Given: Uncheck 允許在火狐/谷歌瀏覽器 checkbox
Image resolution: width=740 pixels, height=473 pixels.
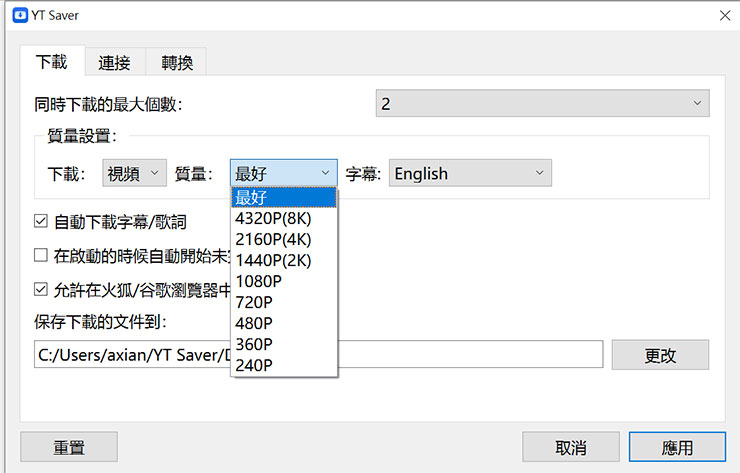Looking at the screenshot, I should (x=41, y=289).
